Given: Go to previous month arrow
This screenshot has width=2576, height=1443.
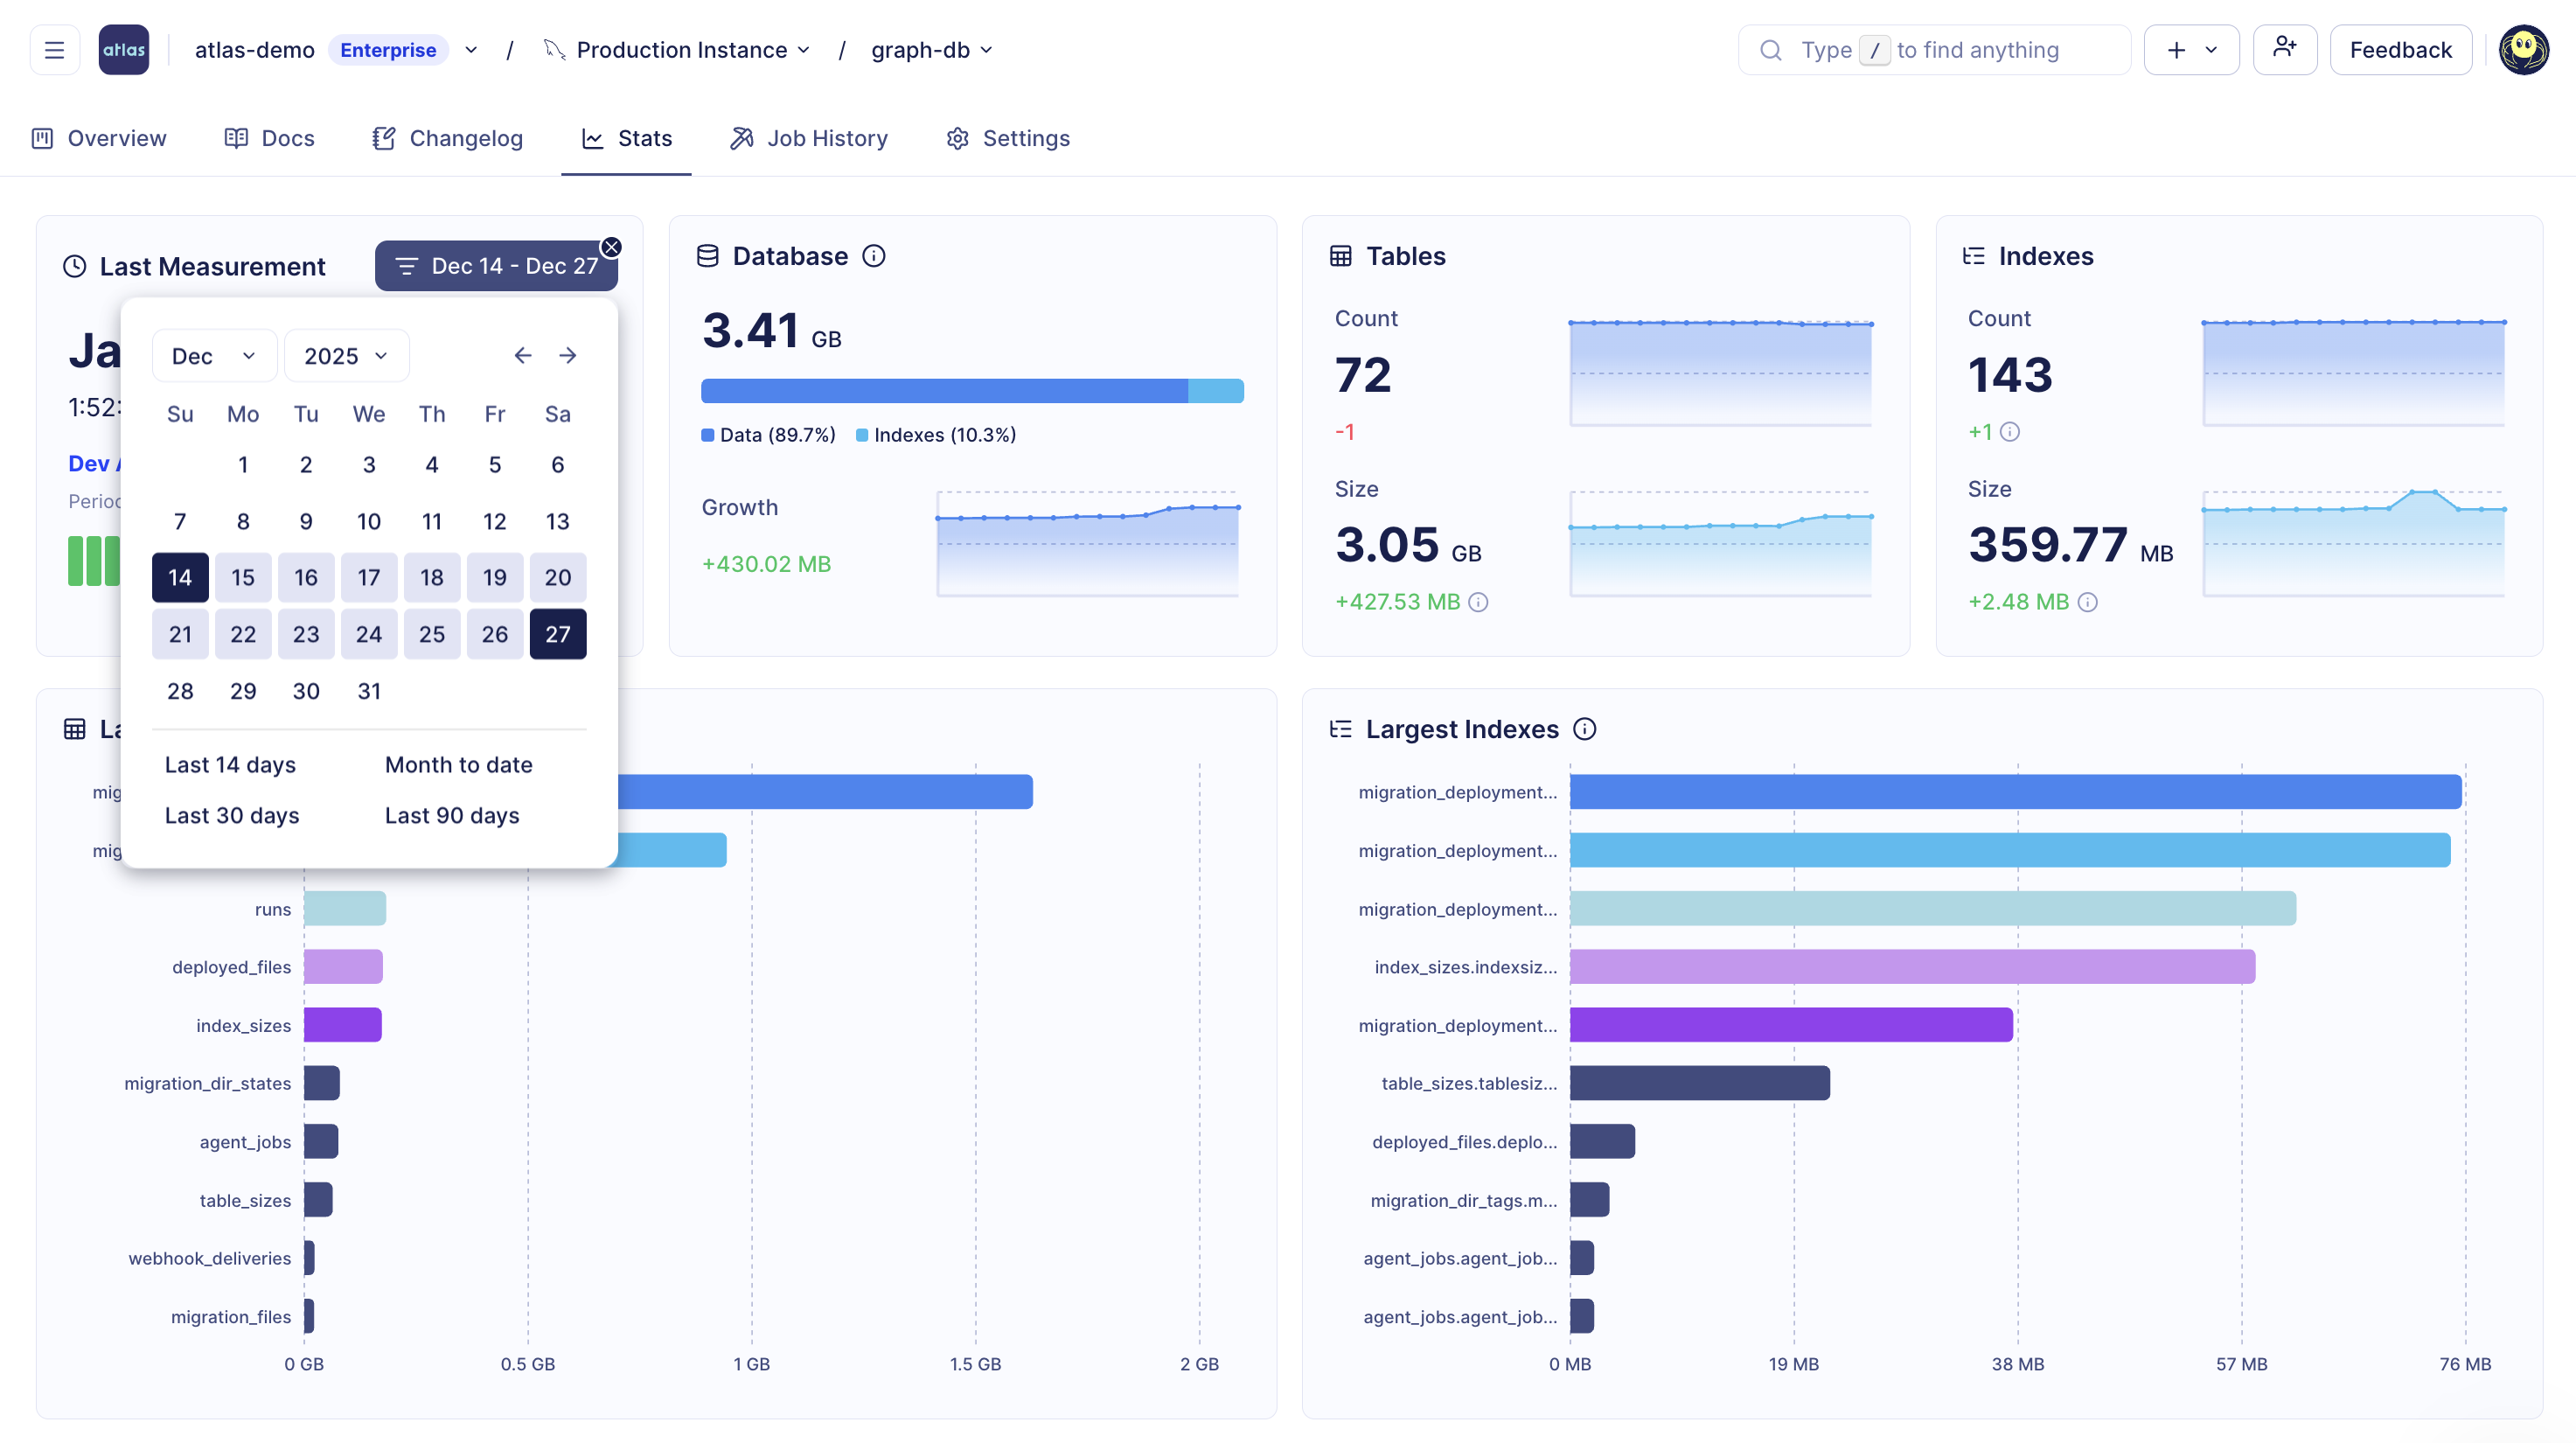Looking at the screenshot, I should pyautogui.click(x=522, y=356).
